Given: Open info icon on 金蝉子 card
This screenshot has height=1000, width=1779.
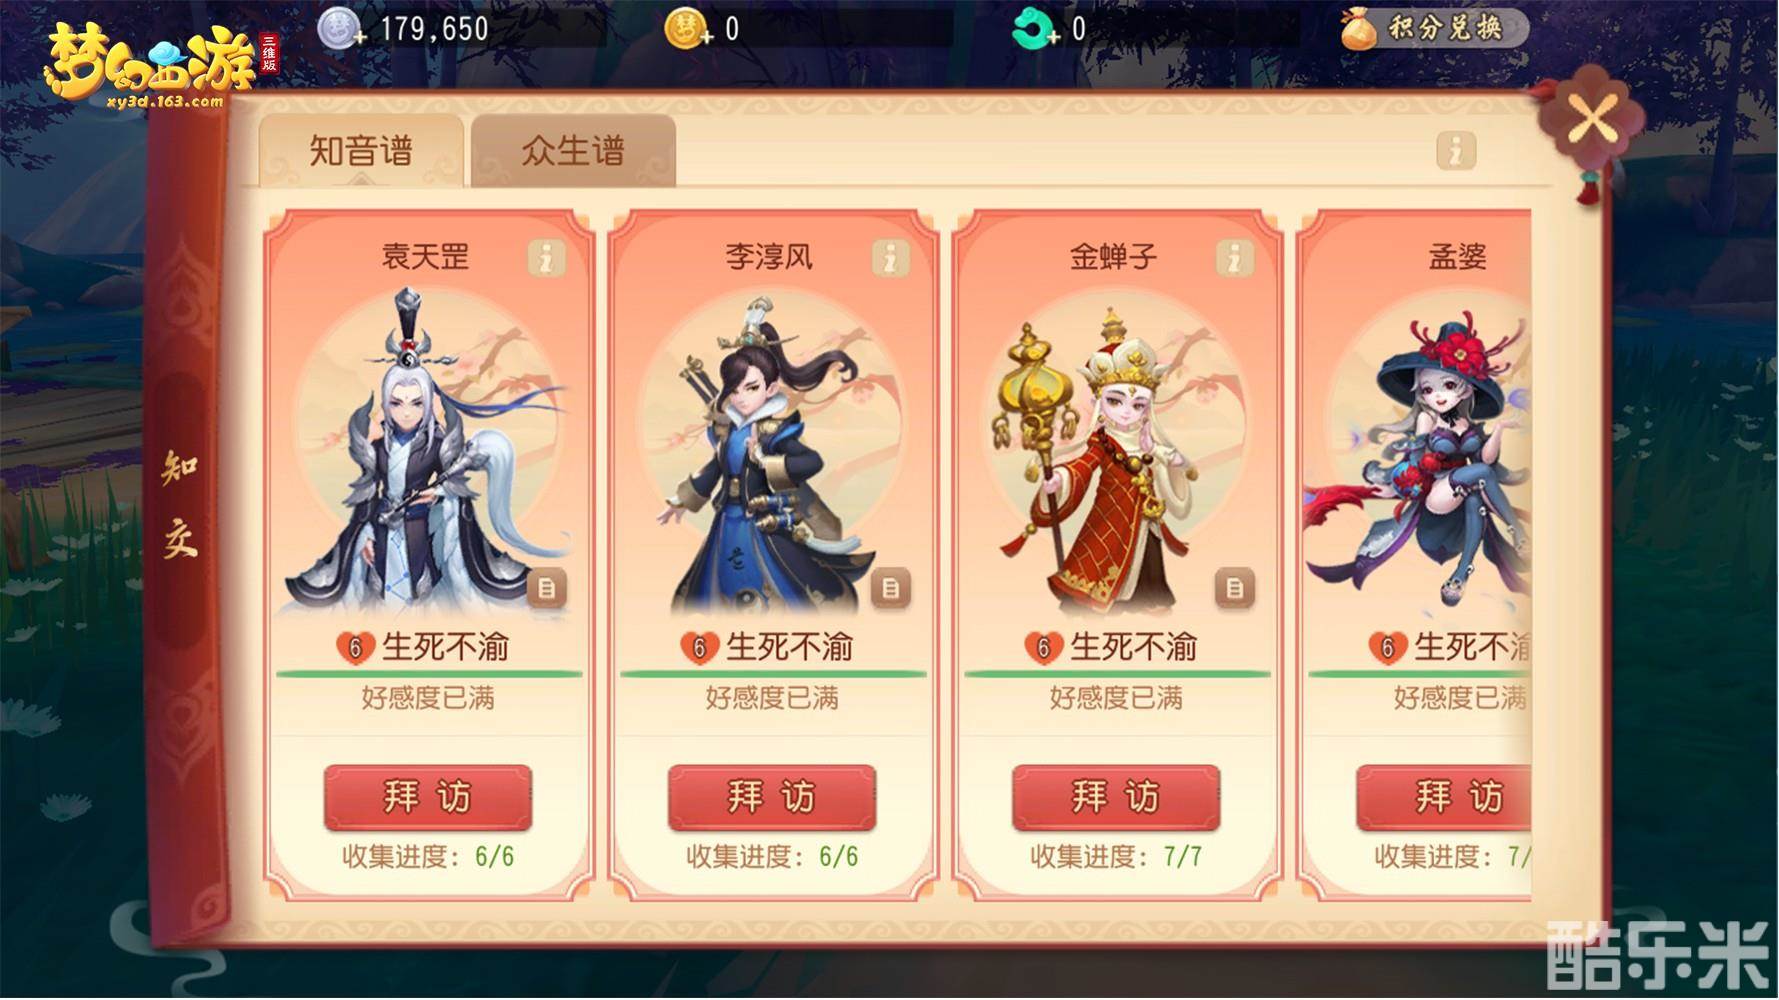Looking at the screenshot, I should click(1234, 258).
